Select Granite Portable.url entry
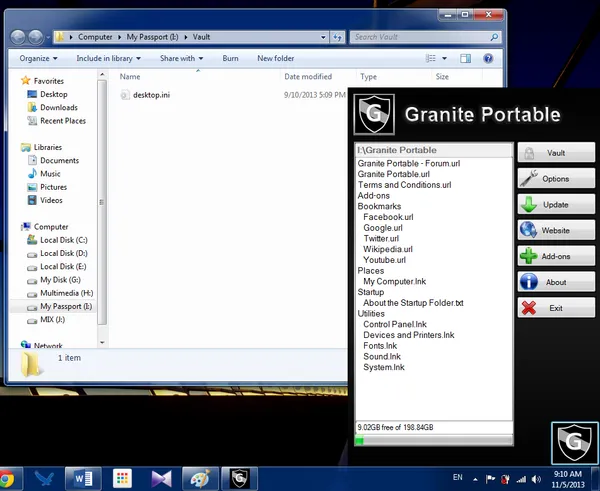The width and height of the screenshot is (600, 491). click(393, 174)
